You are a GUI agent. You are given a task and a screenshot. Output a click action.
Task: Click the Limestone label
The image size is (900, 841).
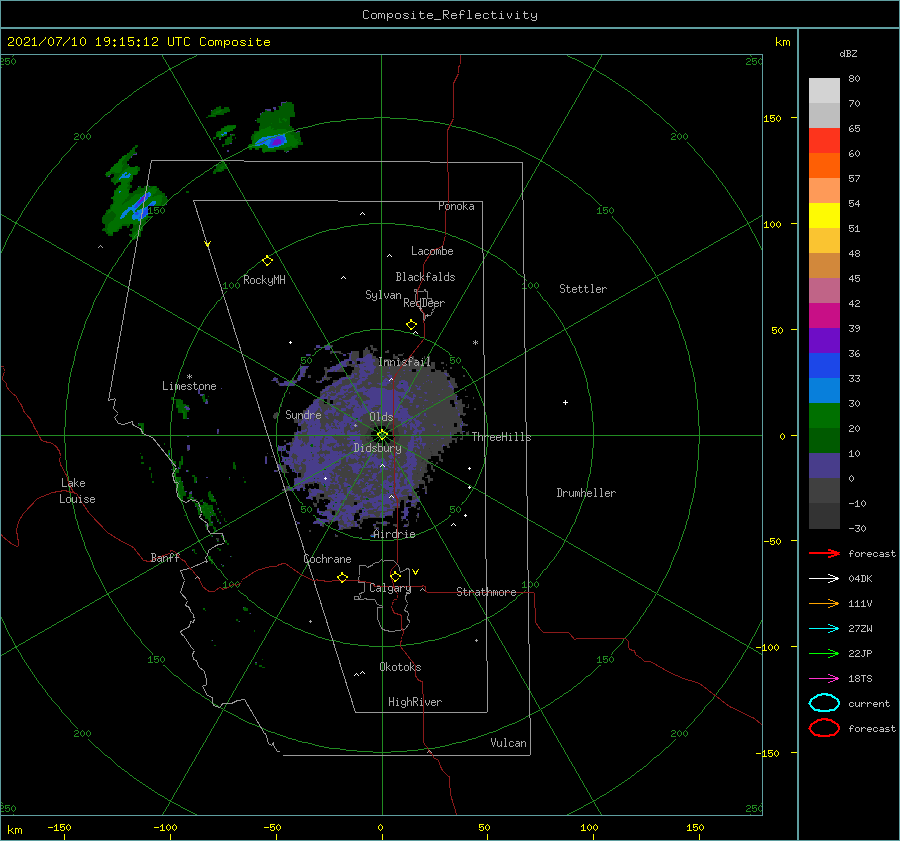tap(189, 386)
